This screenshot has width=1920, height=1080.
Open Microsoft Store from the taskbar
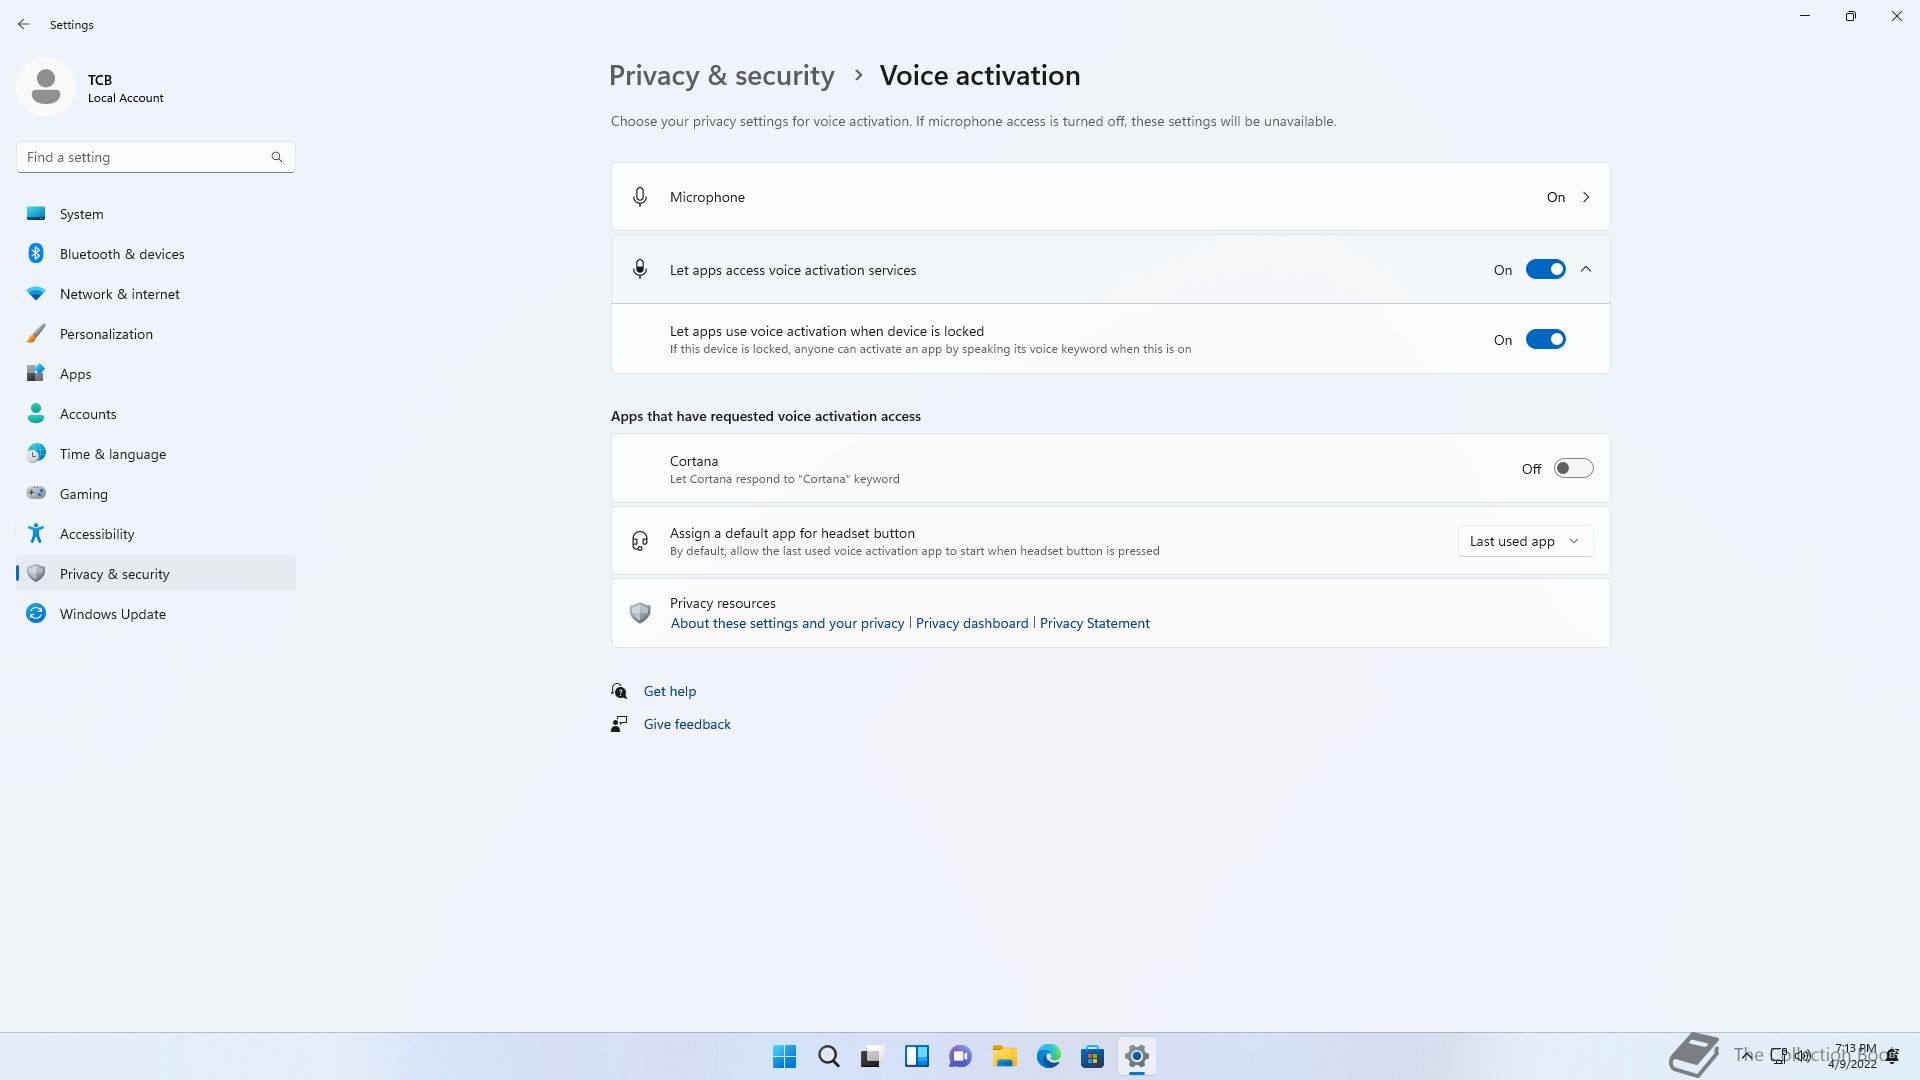point(1092,1056)
